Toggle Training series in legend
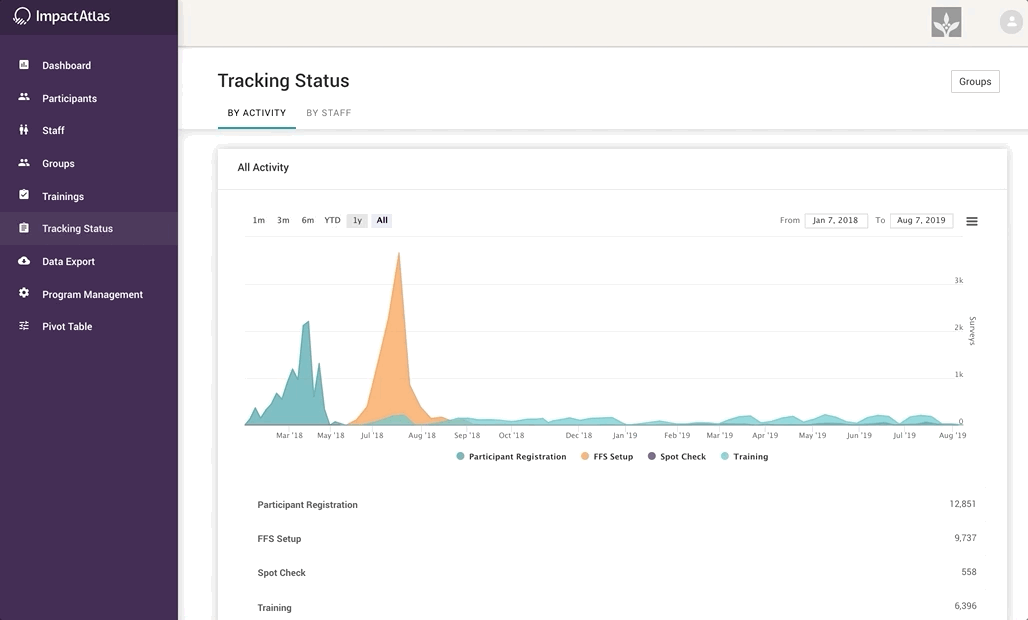This screenshot has width=1028, height=620. tap(744, 456)
